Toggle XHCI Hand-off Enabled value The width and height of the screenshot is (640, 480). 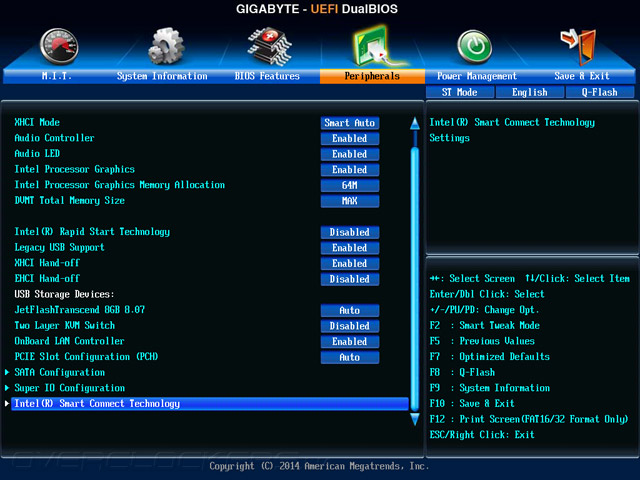pyautogui.click(x=350, y=263)
